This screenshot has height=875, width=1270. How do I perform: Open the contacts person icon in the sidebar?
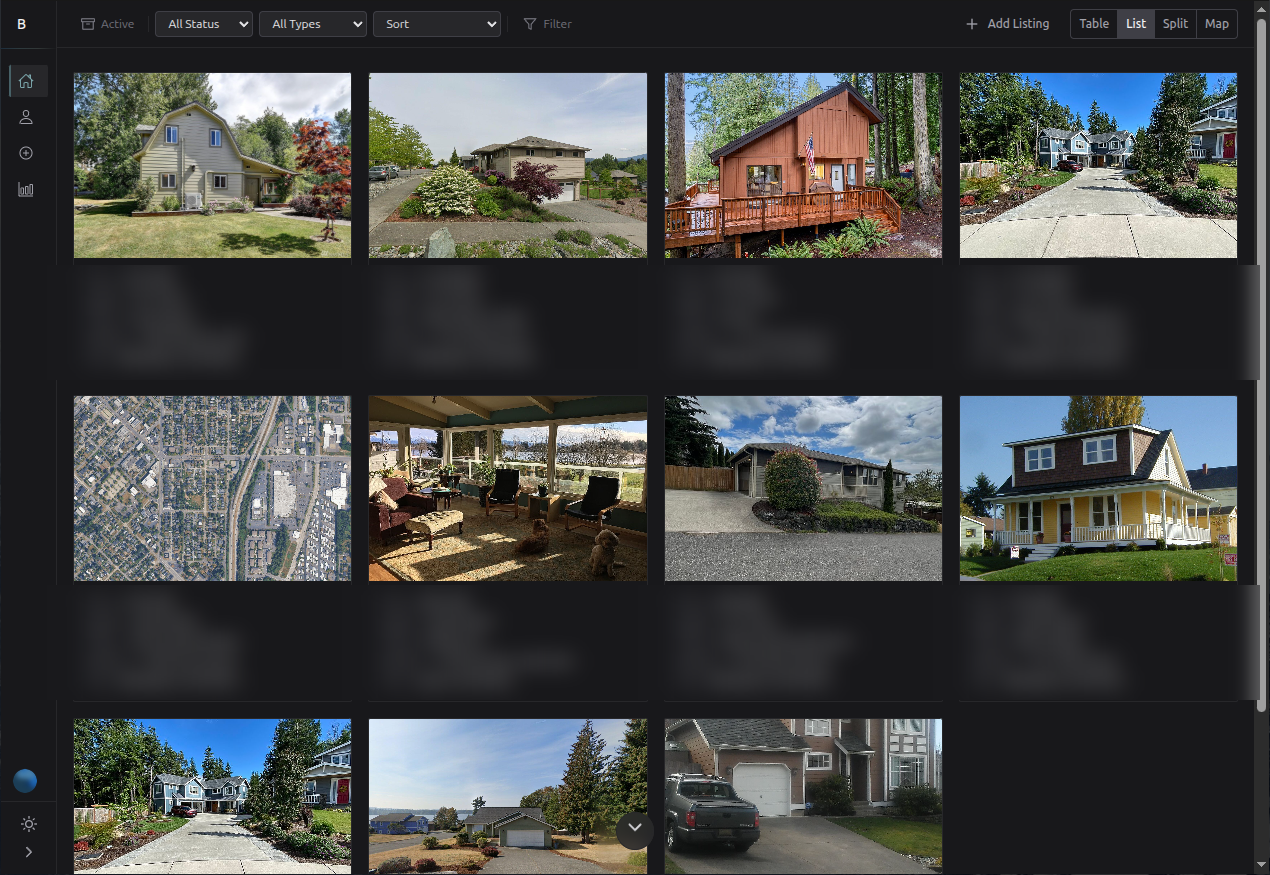coord(25,117)
